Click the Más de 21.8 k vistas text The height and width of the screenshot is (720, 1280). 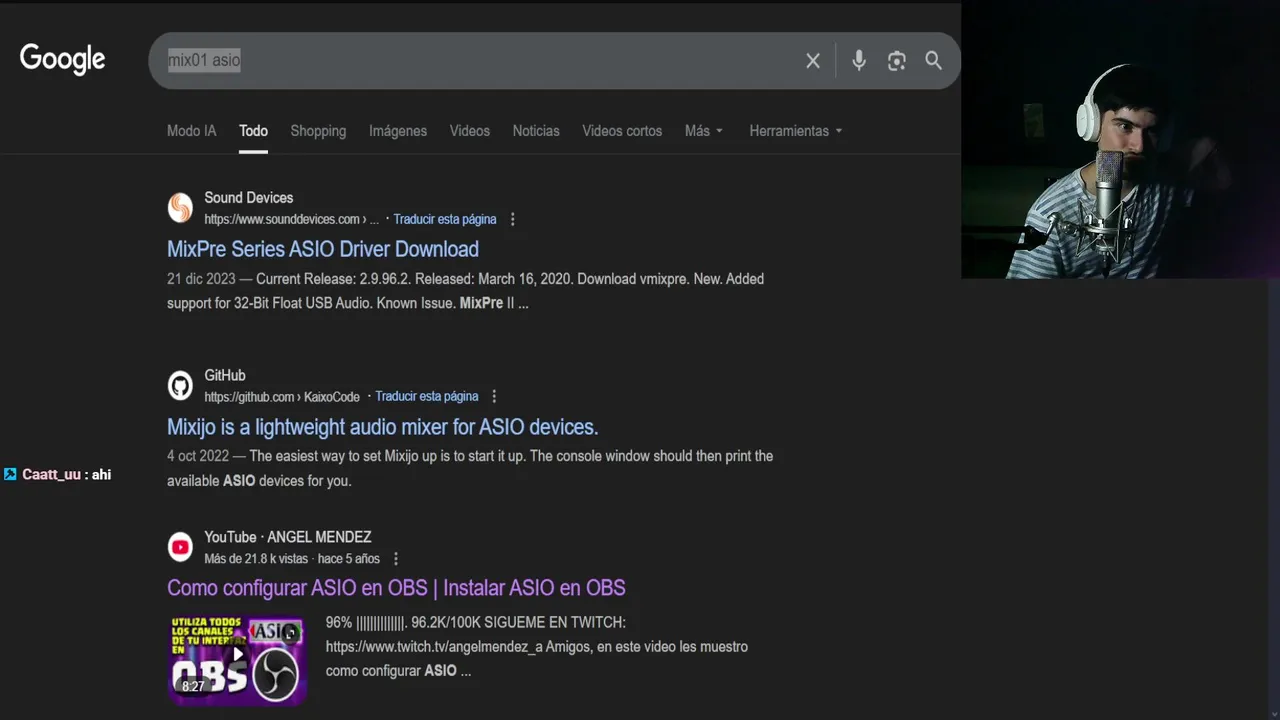pos(256,559)
